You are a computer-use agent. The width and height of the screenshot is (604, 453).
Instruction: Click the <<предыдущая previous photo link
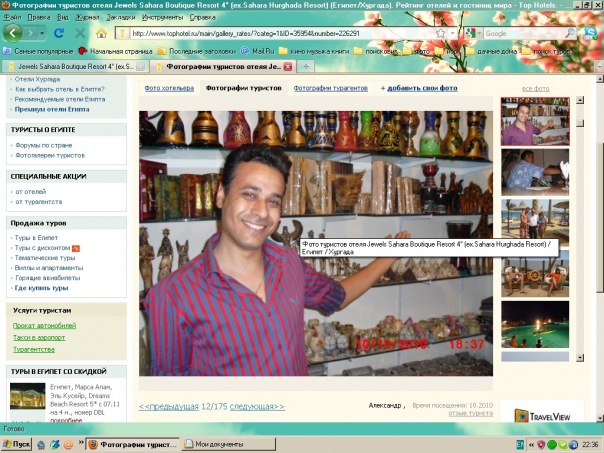[172, 406]
